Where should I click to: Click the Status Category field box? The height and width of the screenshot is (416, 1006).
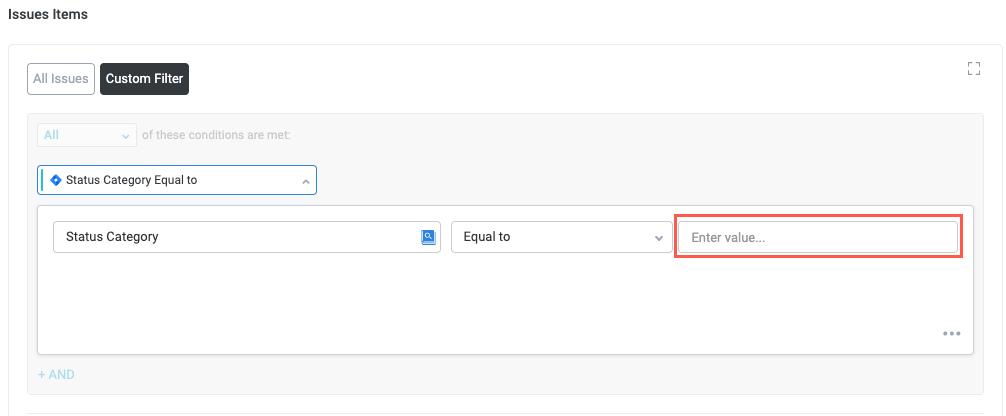235,237
